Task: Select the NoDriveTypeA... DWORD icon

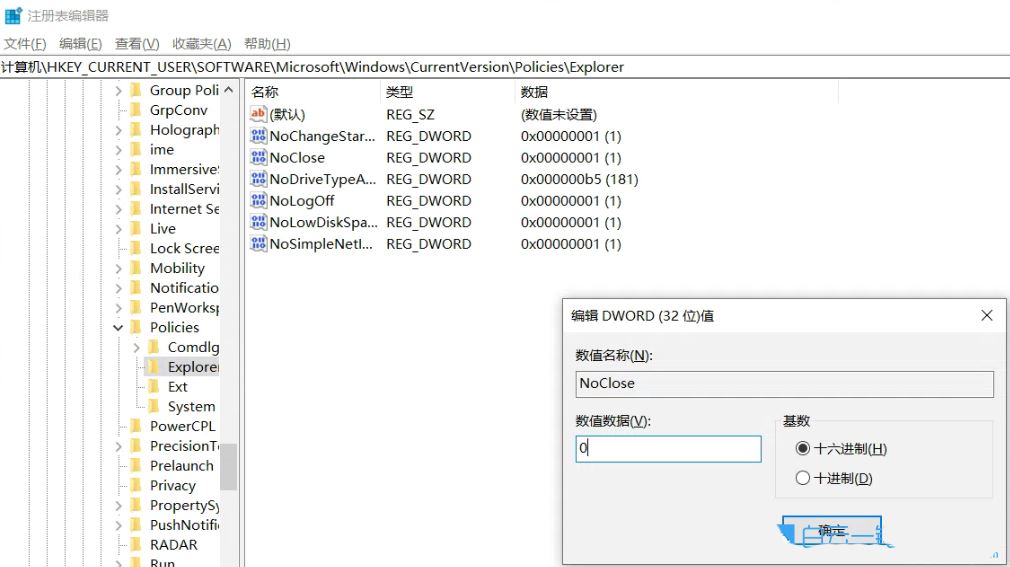Action: point(258,179)
